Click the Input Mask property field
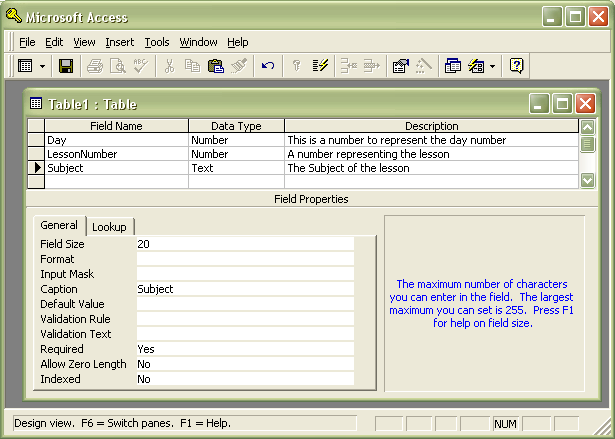The width and height of the screenshot is (615, 439). (x=245, y=274)
